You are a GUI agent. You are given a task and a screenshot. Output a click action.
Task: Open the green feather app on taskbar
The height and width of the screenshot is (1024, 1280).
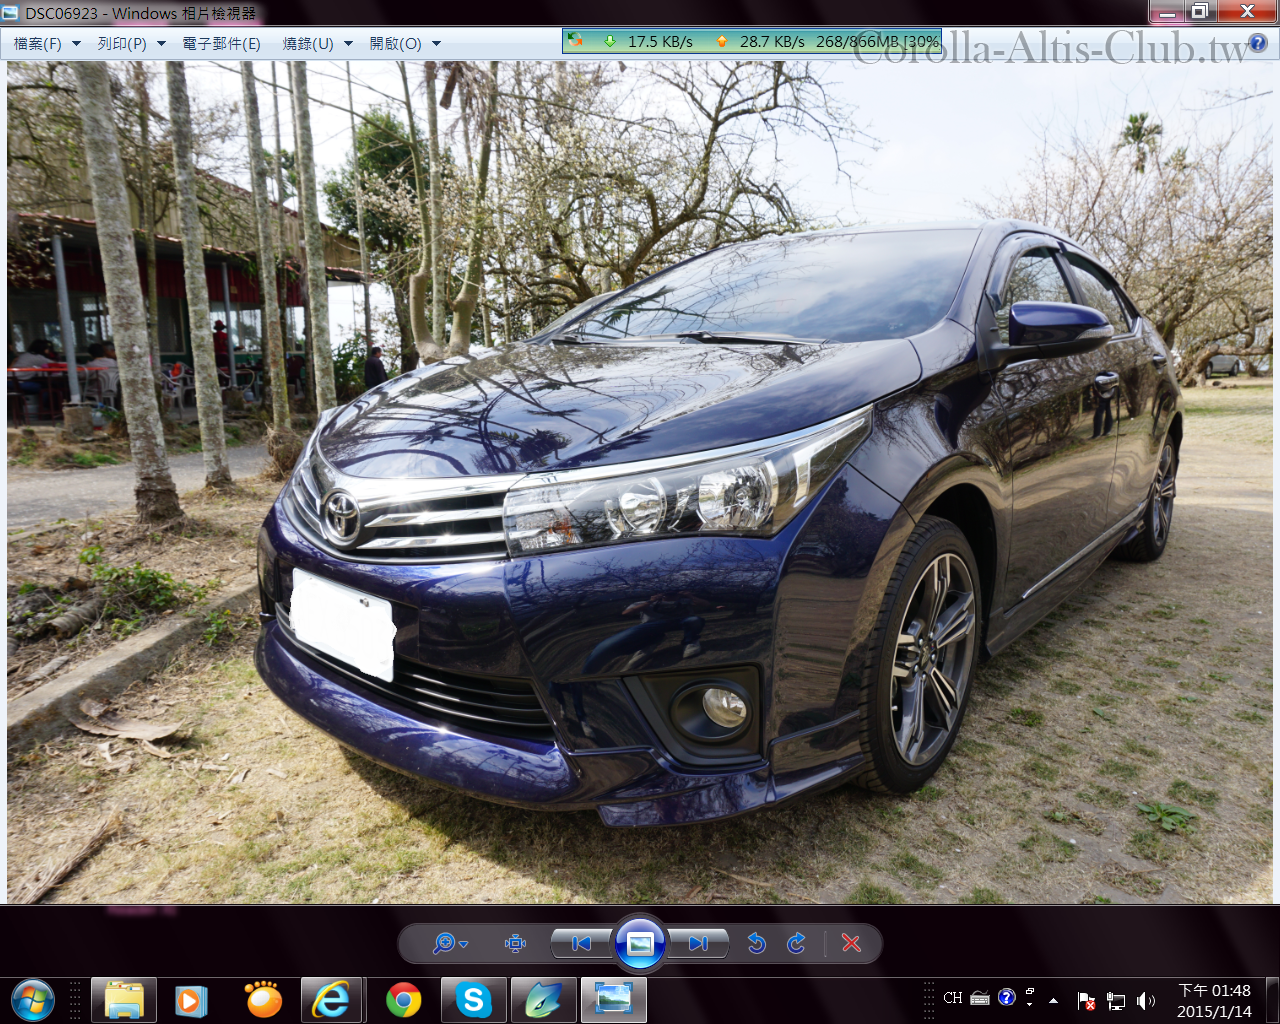(543, 1000)
